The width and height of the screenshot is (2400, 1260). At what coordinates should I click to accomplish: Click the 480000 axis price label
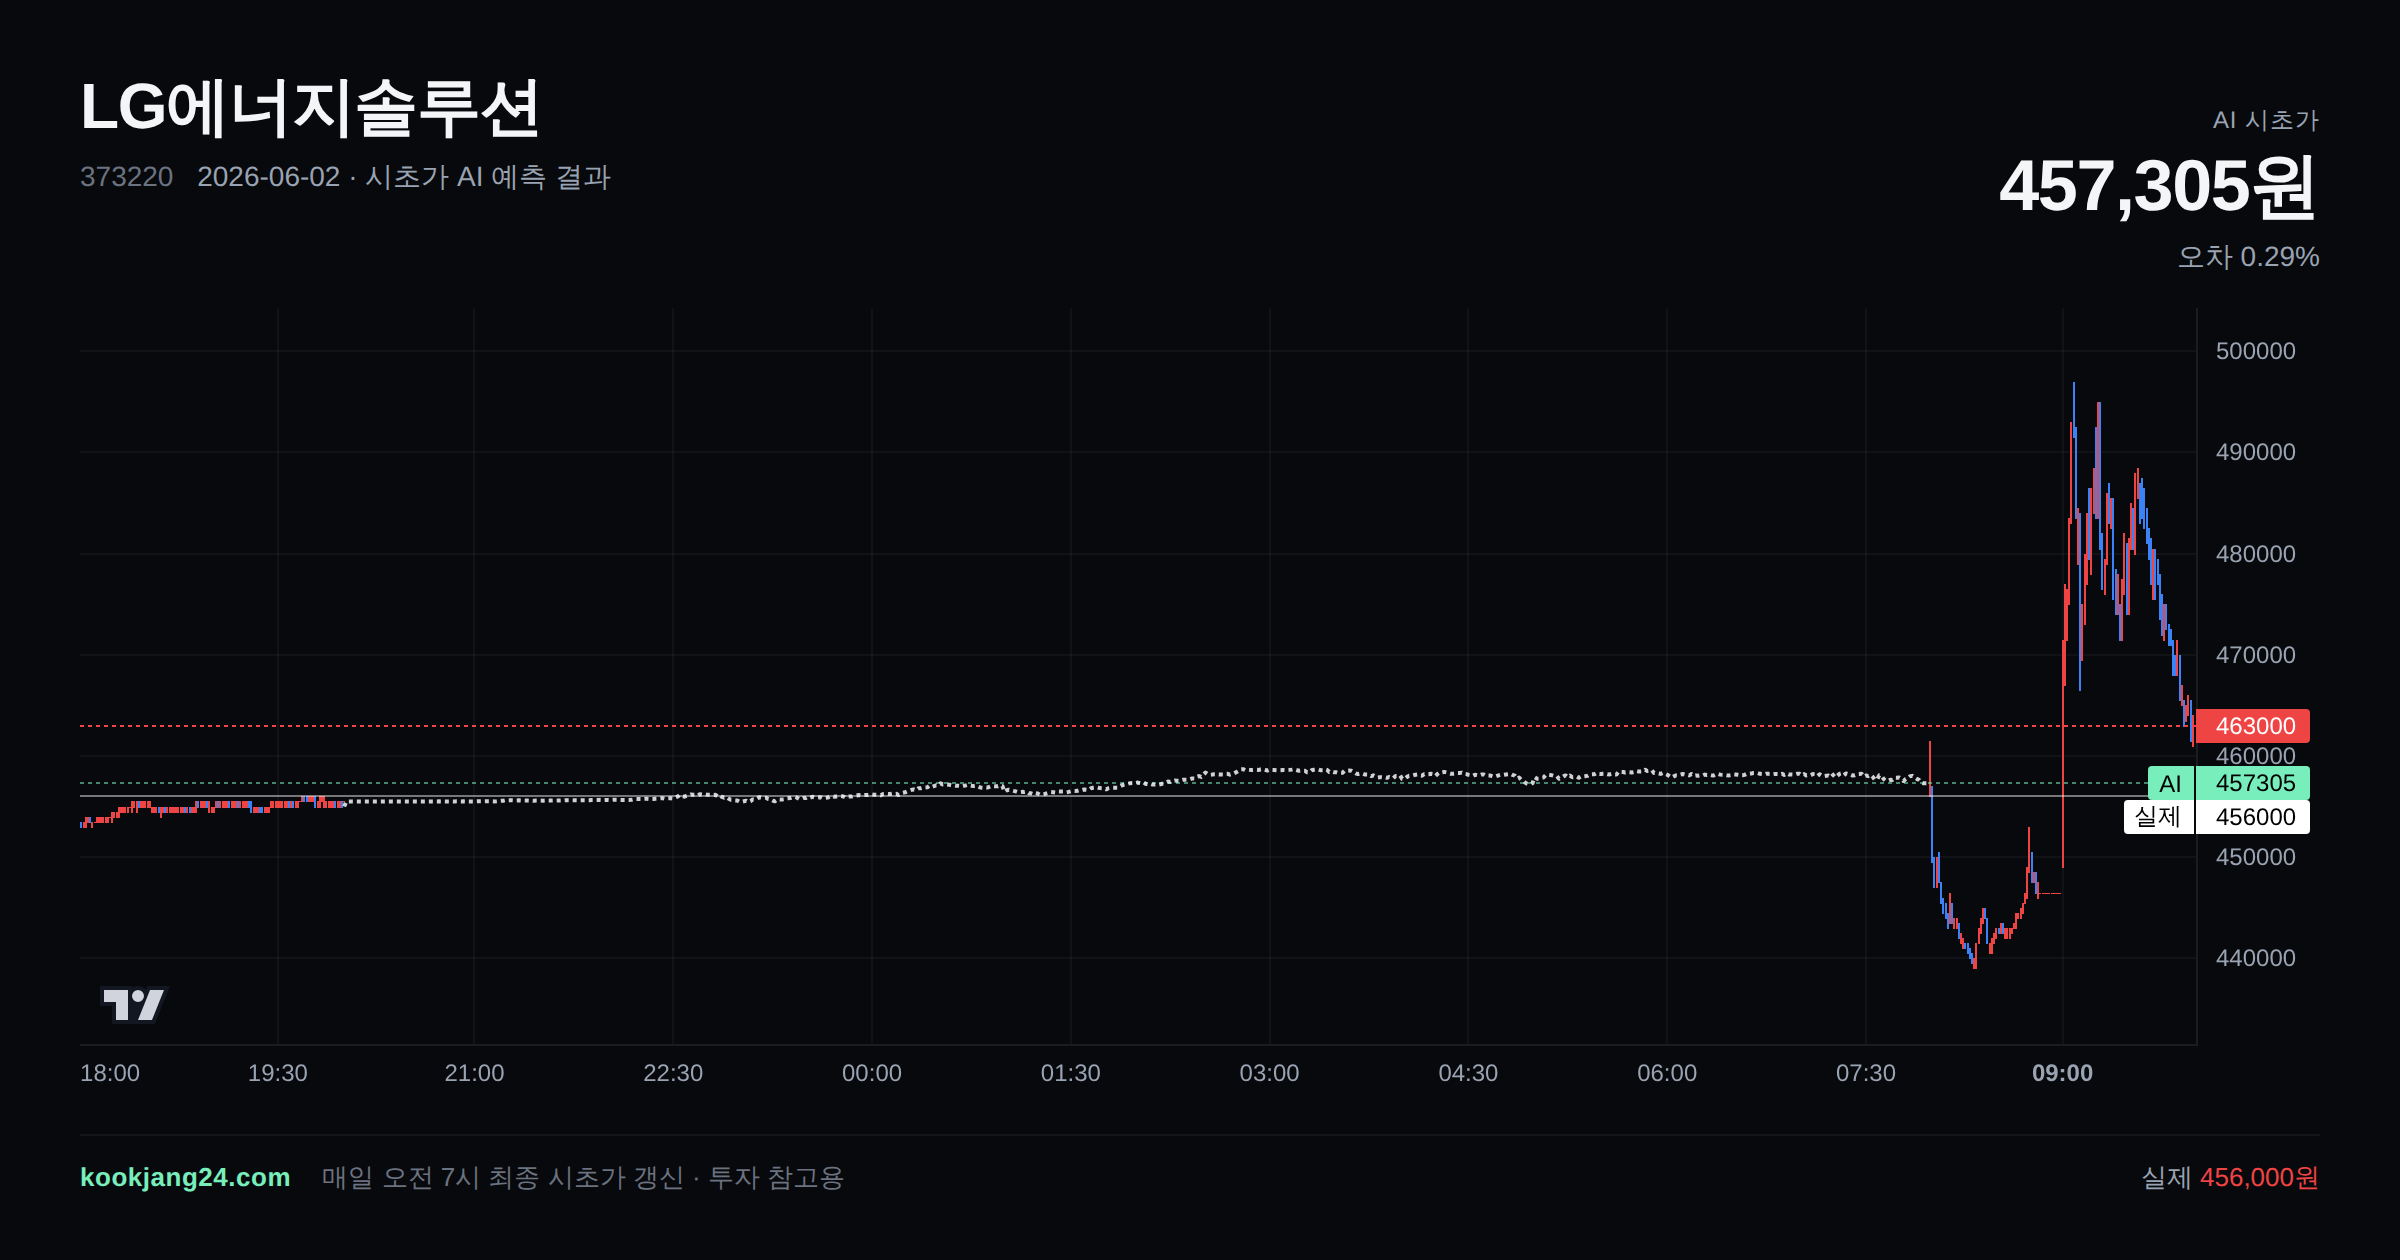pos(2255,554)
